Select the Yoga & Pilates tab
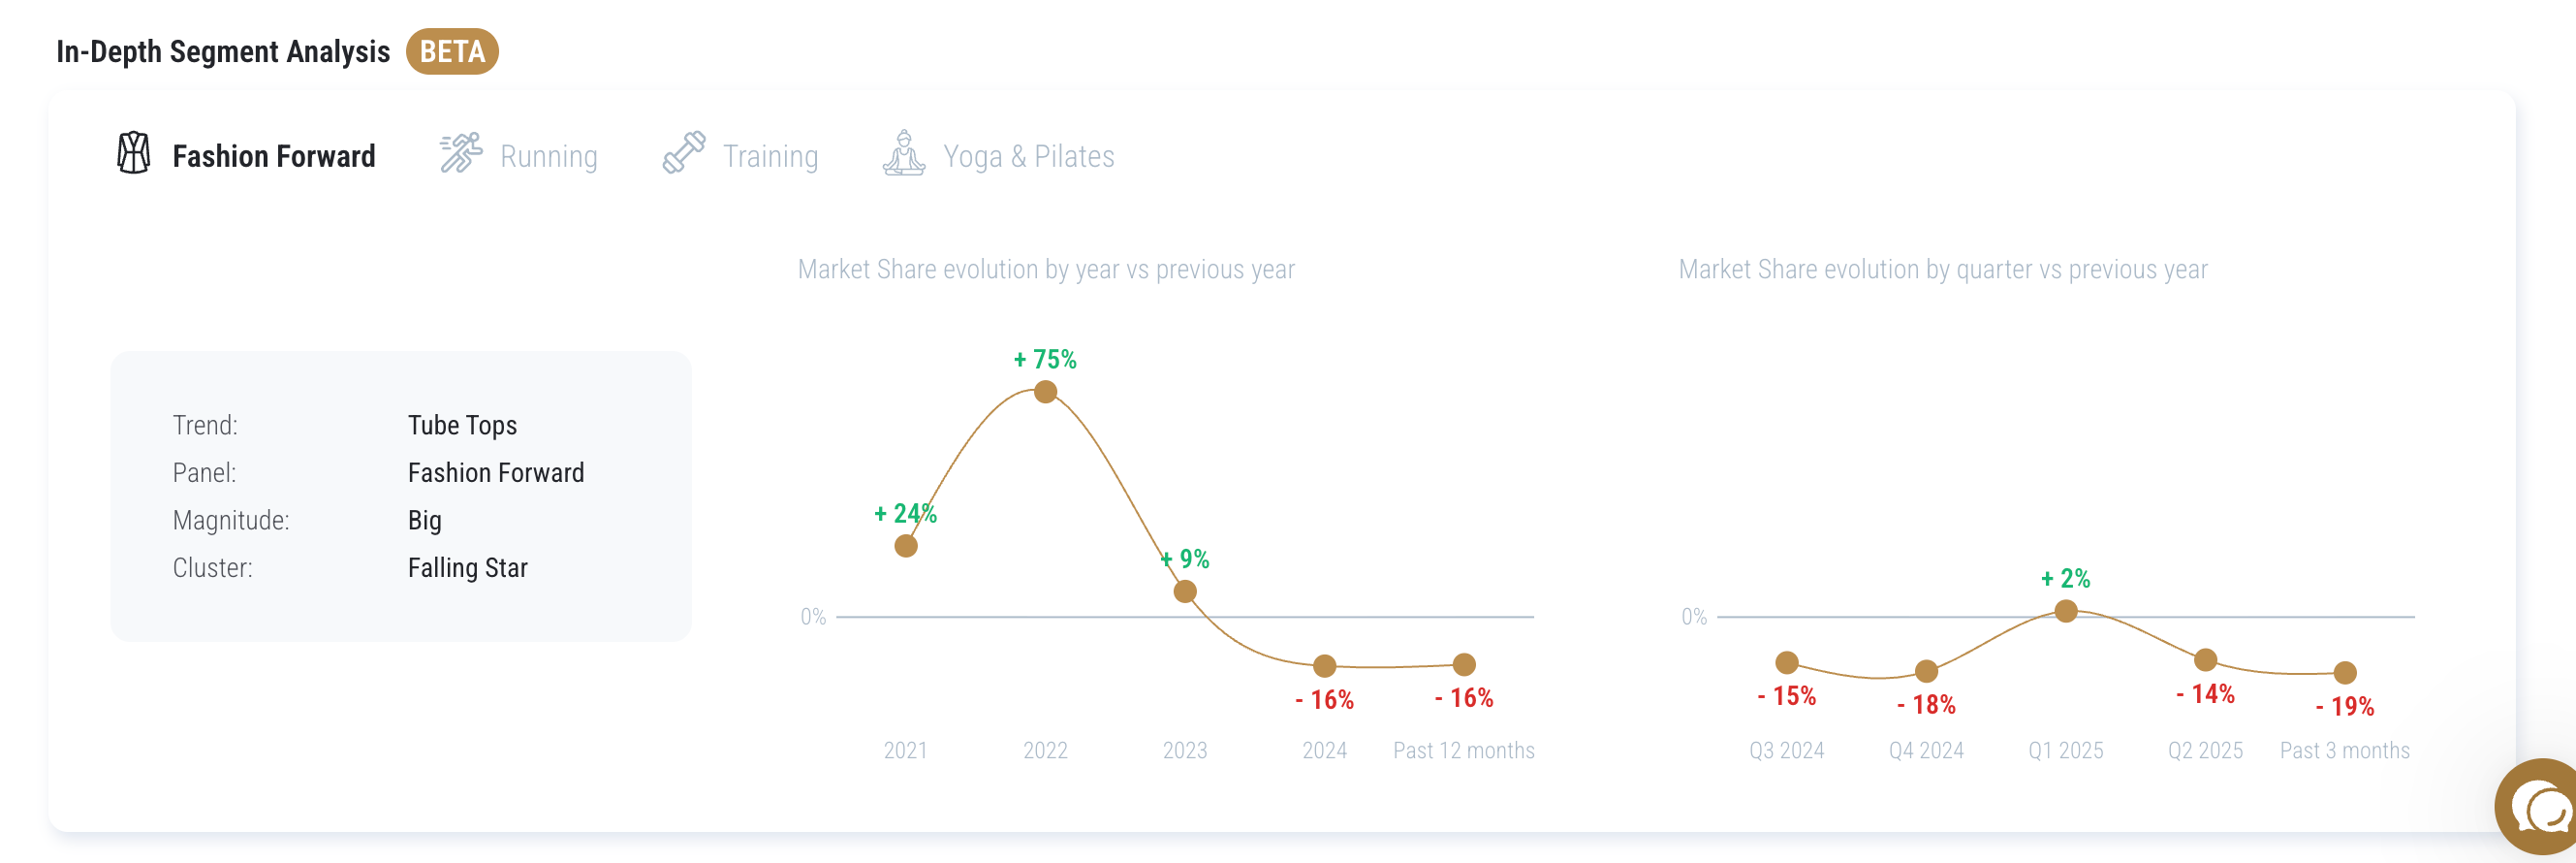Screen dimensions: 2576x863 pos(1028,156)
